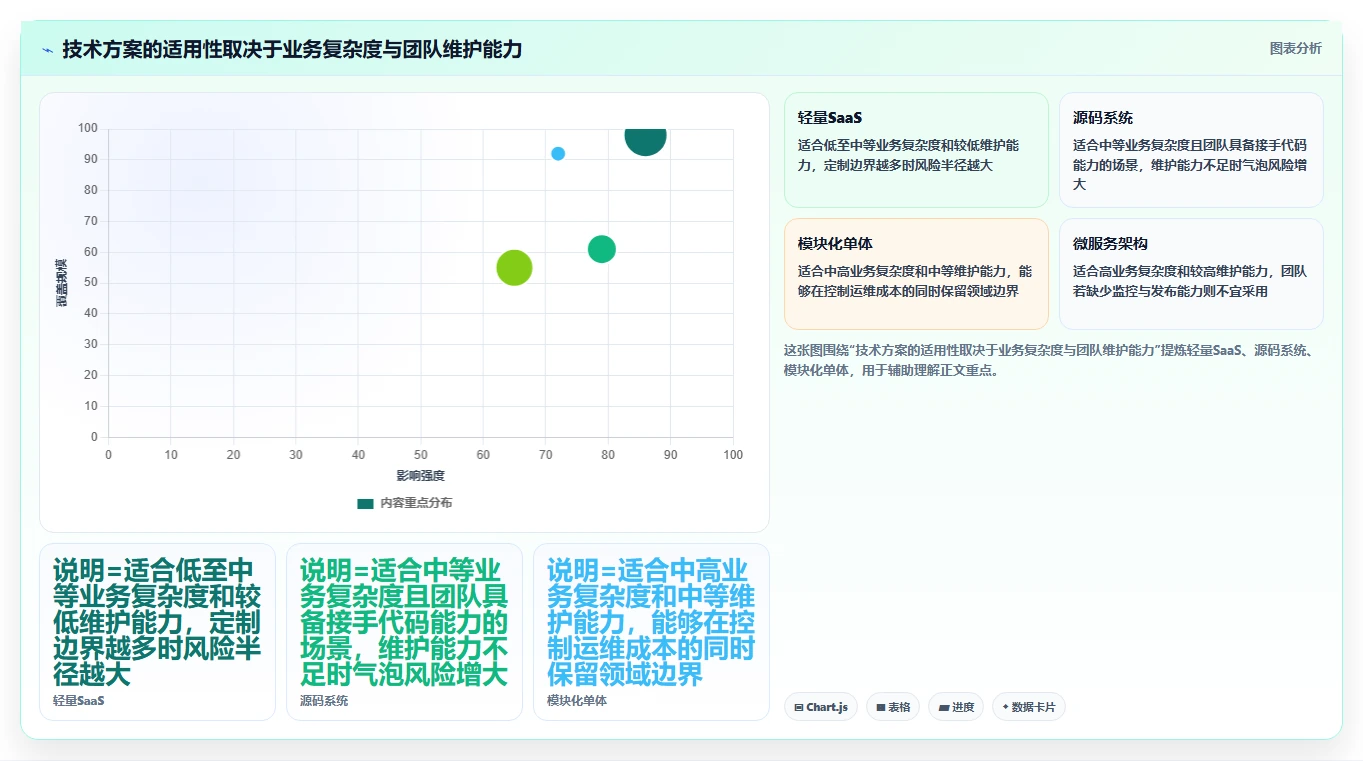
Task: Click the blue 说明 metric text
Action: [x=651, y=622]
